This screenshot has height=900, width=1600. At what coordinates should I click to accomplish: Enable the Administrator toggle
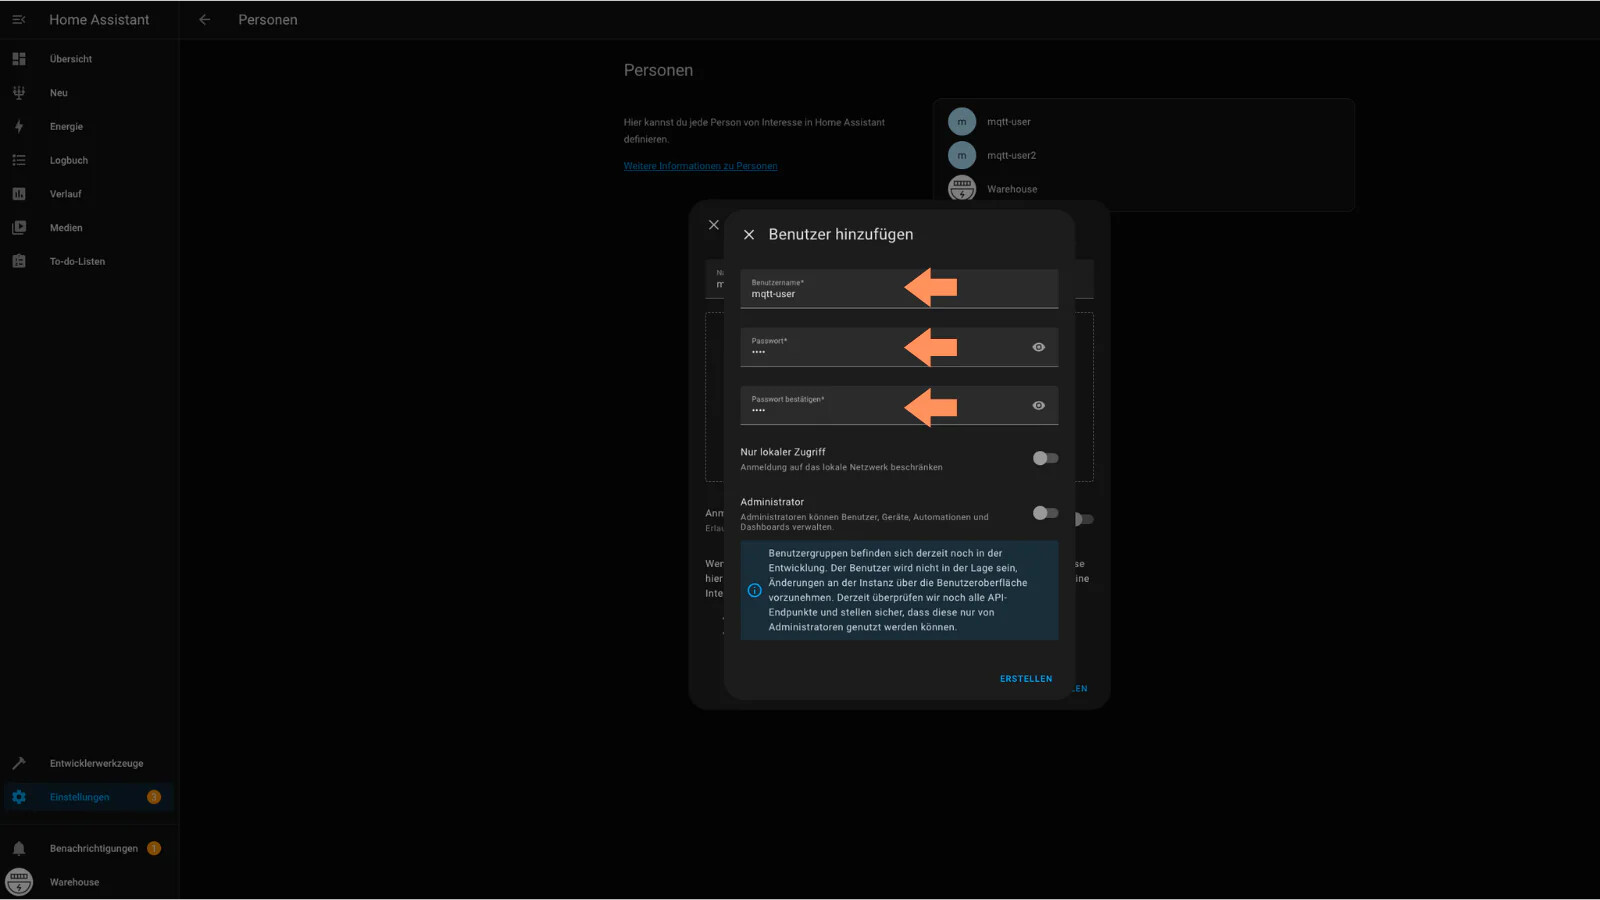pyautogui.click(x=1045, y=513)
